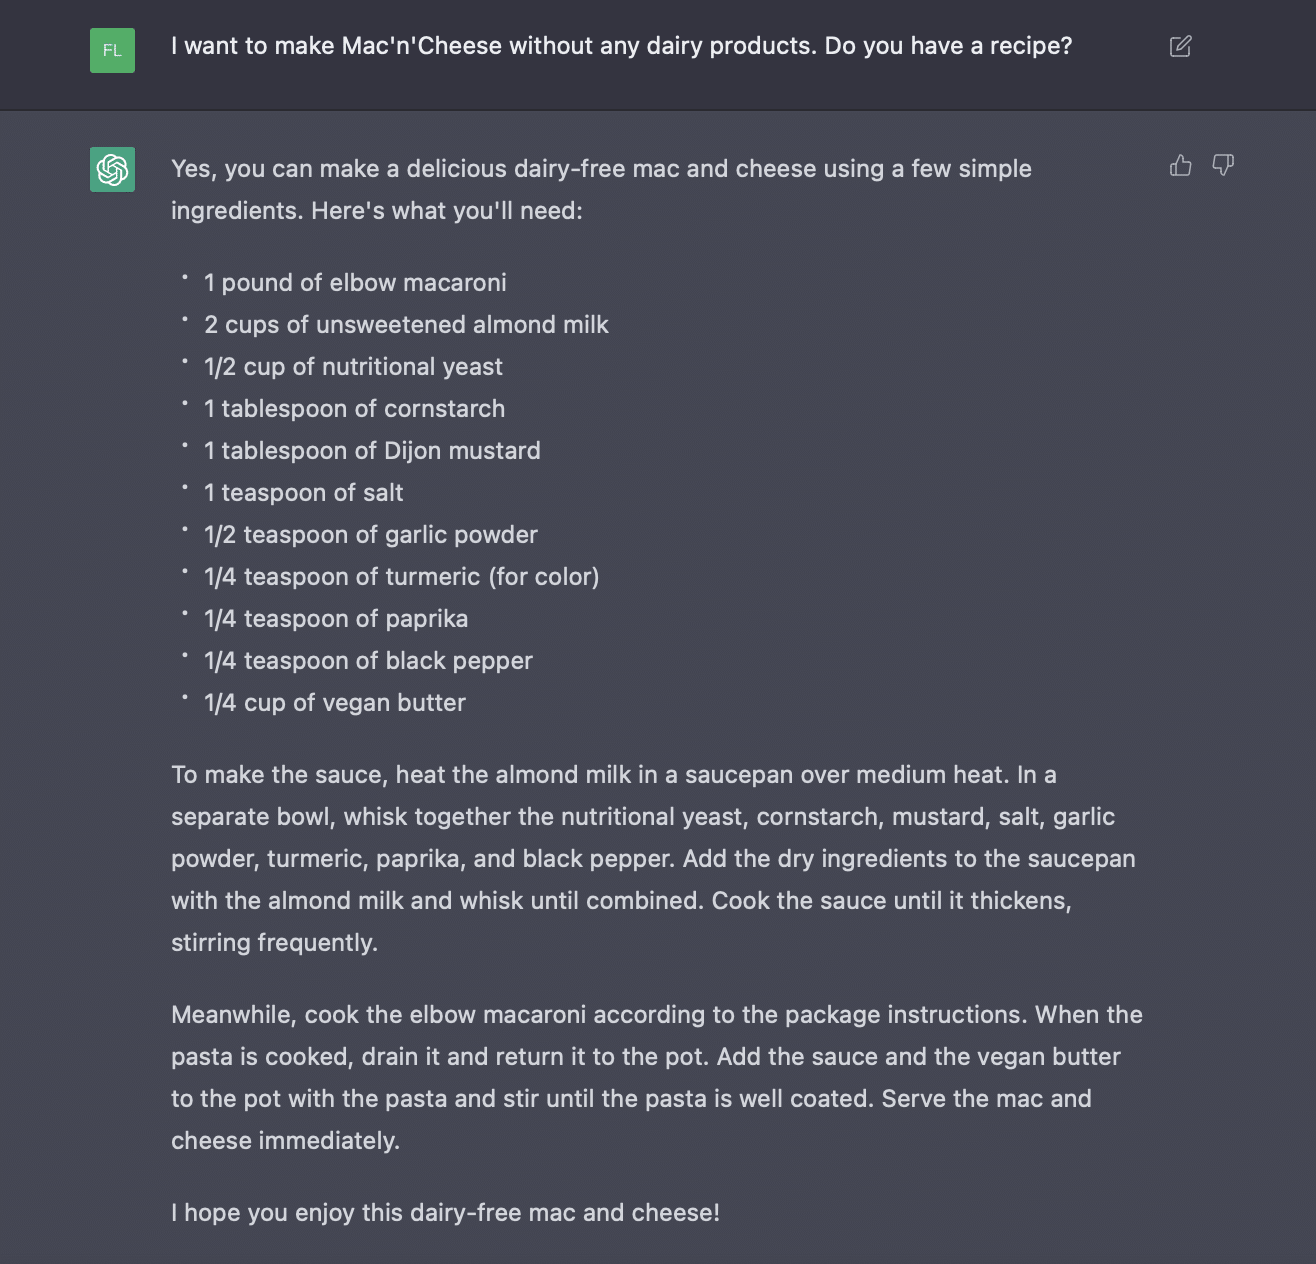
Task: Click the '1 teaspoon of salt' item
Action: tap(303, 493)
